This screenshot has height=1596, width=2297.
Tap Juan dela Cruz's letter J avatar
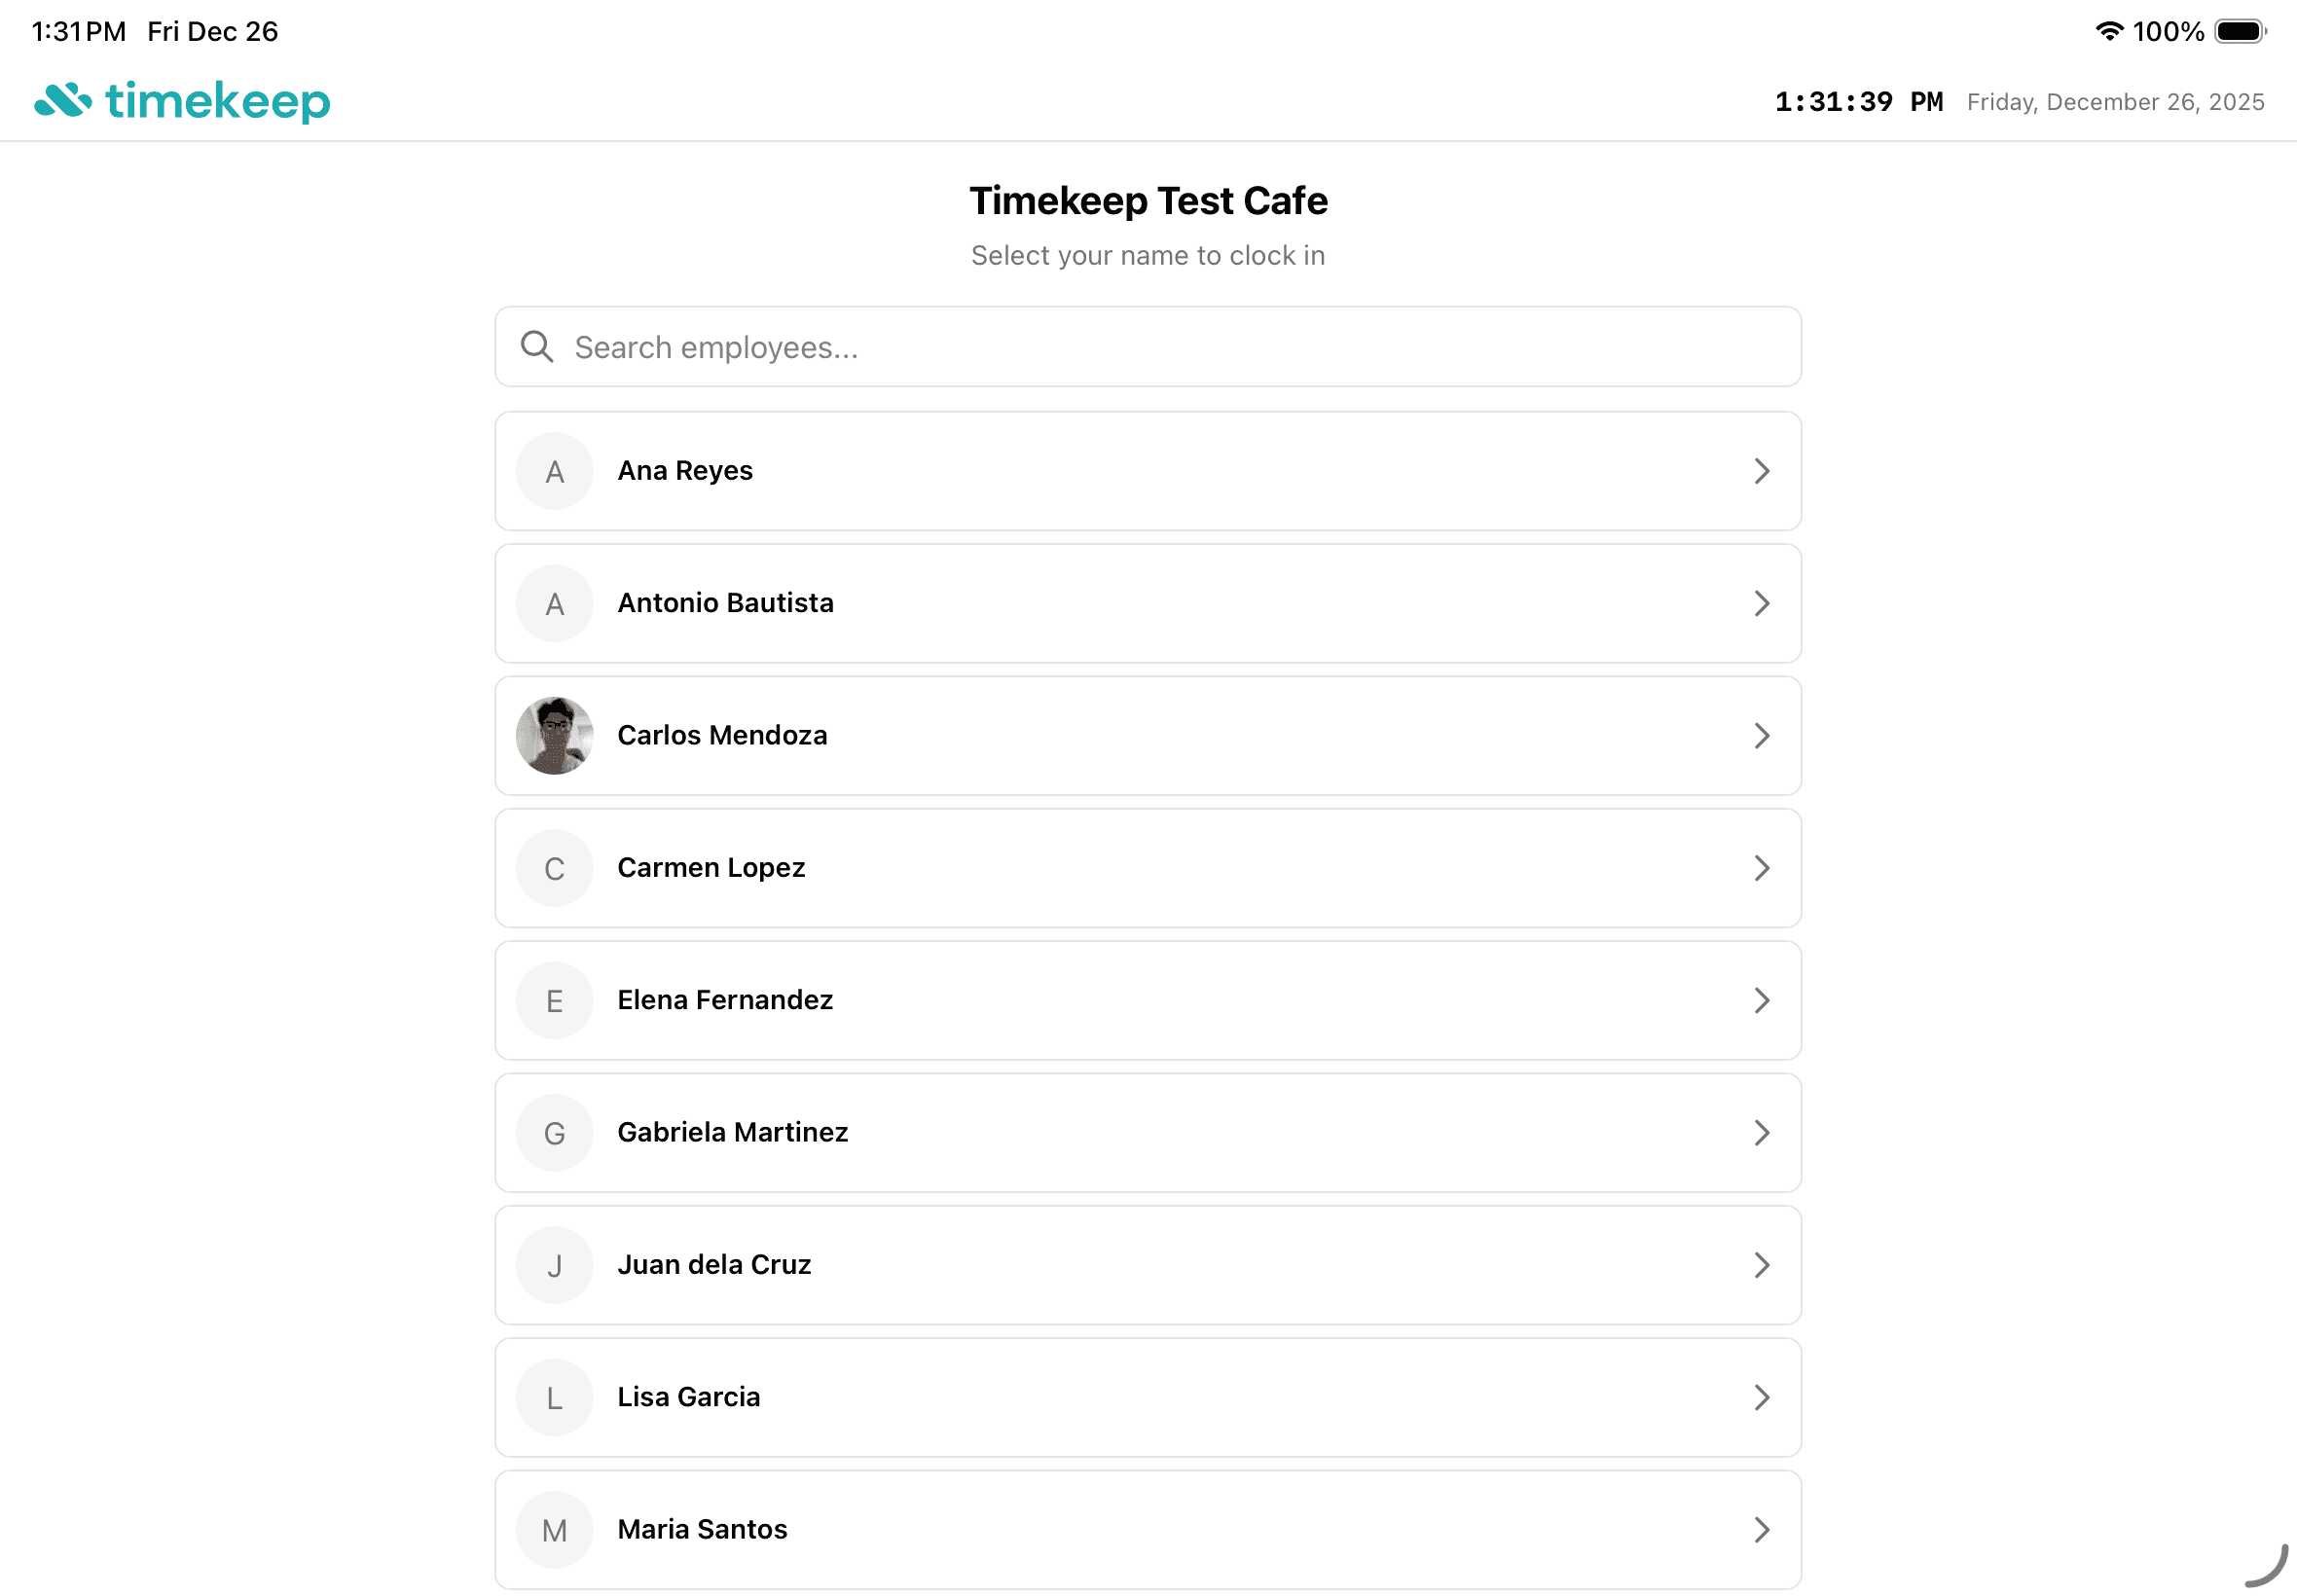pyautogui.click(x=555, y=1265)
